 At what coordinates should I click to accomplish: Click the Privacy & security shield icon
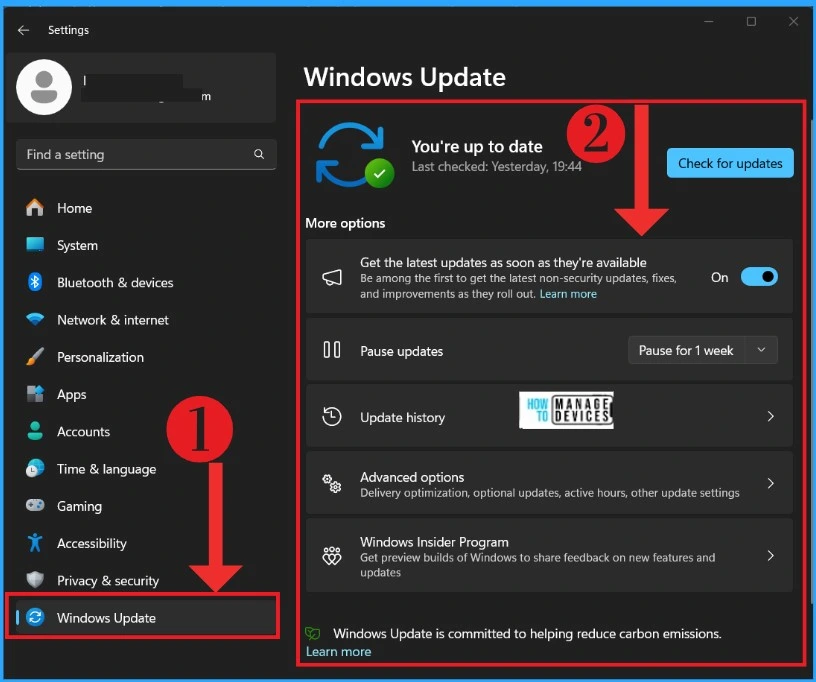pyautogui.click(x=35, y=580)
